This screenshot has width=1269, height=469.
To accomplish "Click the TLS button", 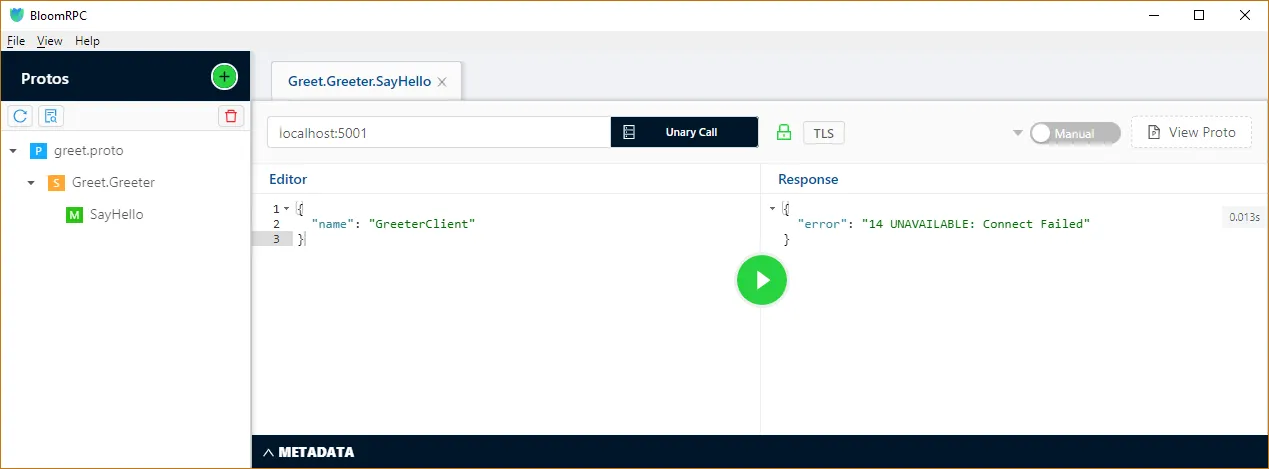I will pyautogui.click(x=824, y=132).
